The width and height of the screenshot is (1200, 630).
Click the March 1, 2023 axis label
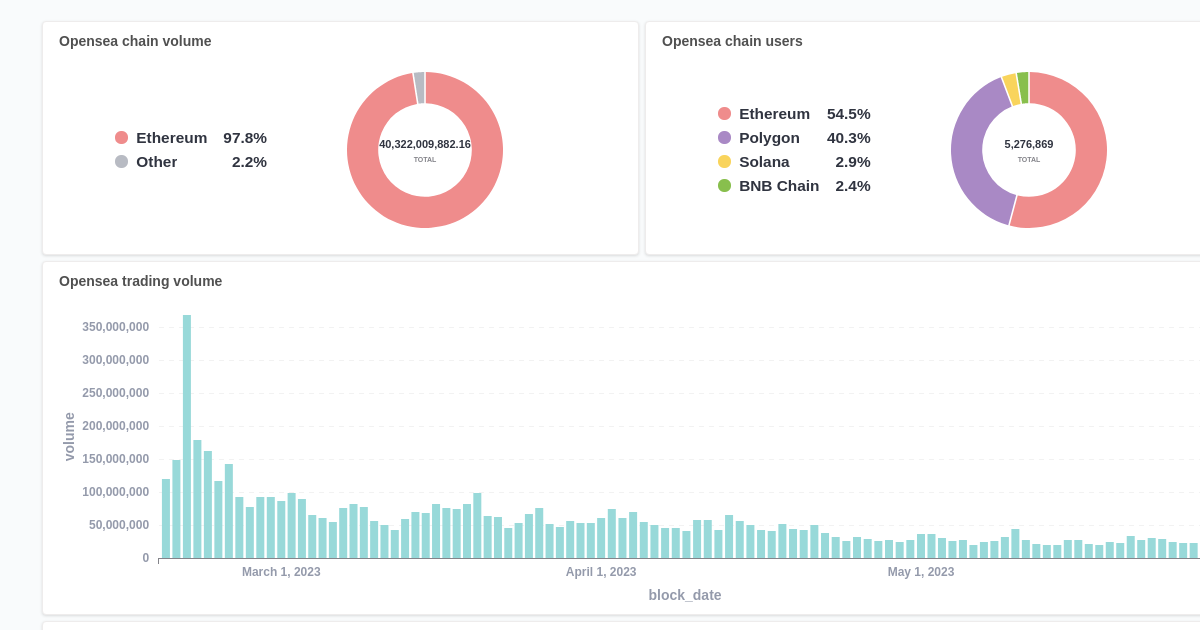point(281,571)
